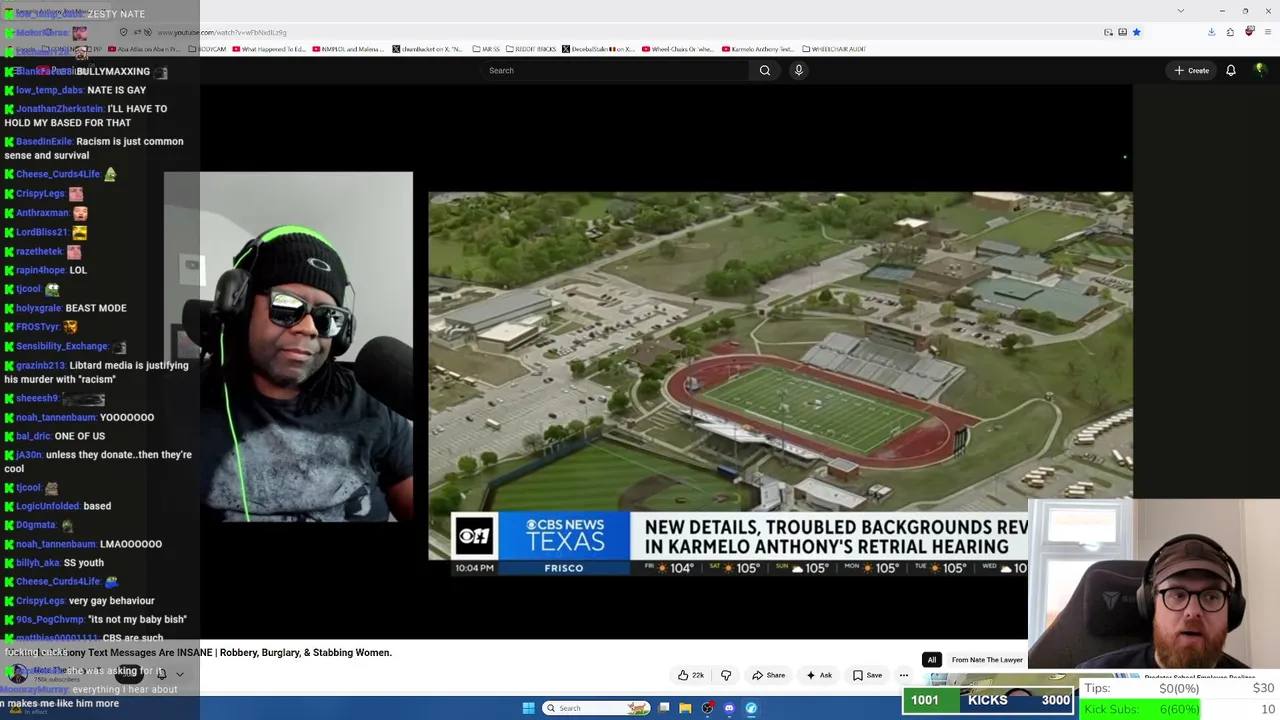
Task: Click the Ask button under the video
Action: click(819, 675)
